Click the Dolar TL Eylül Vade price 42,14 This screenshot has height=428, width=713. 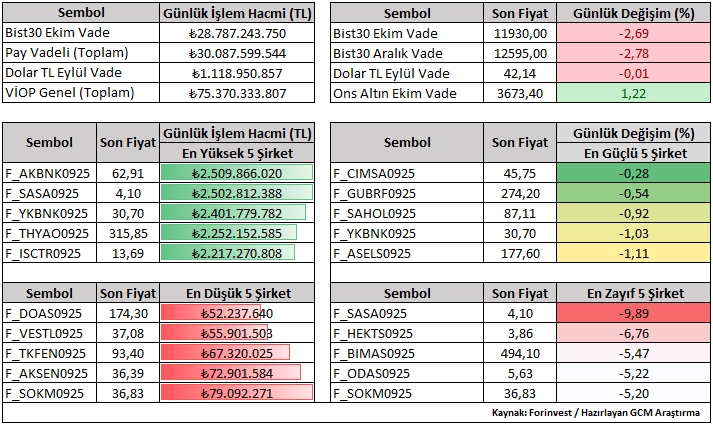click(x=520, y=73)
